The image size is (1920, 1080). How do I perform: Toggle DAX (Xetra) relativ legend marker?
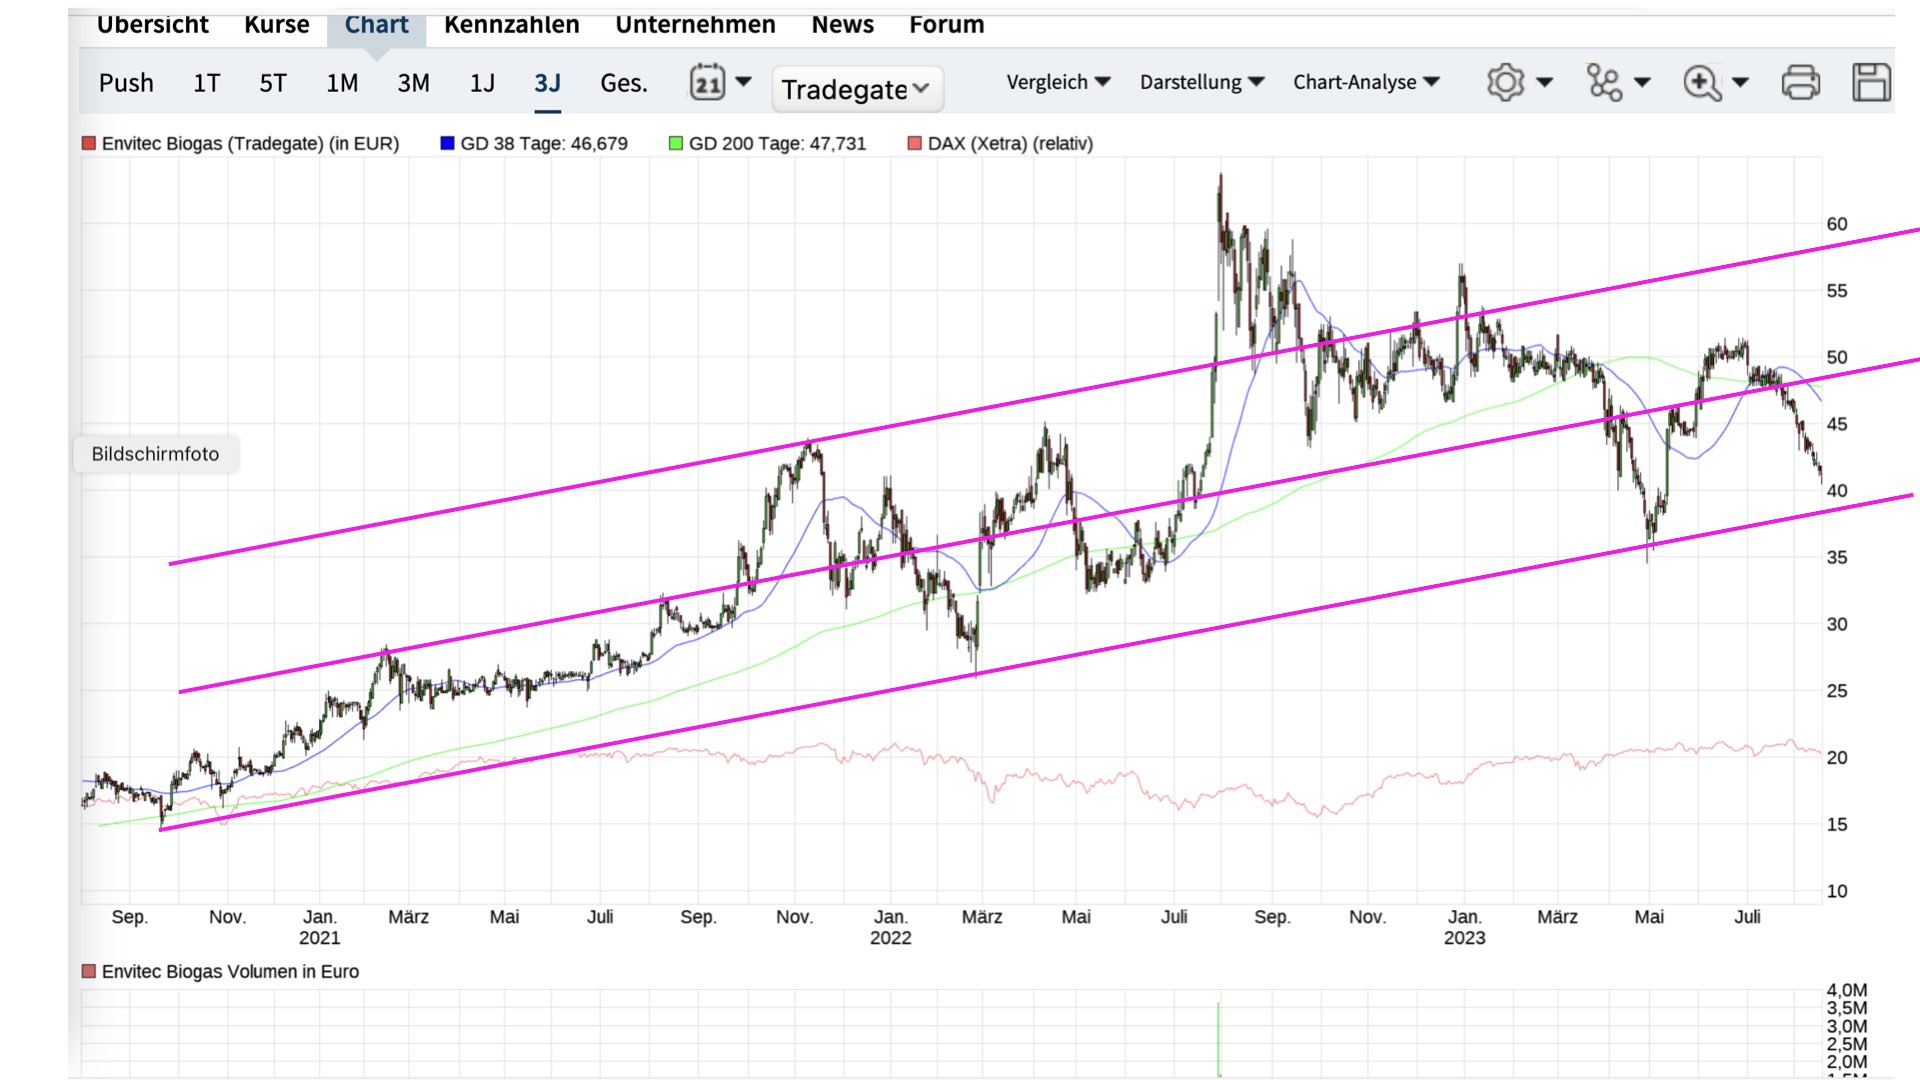(914, 143)
